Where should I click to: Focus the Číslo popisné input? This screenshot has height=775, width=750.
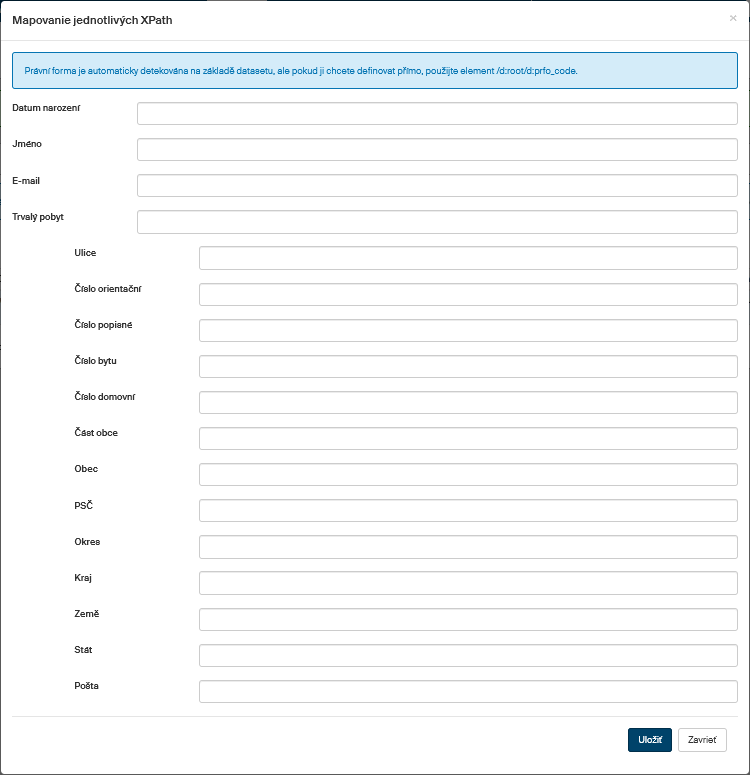(x=468, y=330)
